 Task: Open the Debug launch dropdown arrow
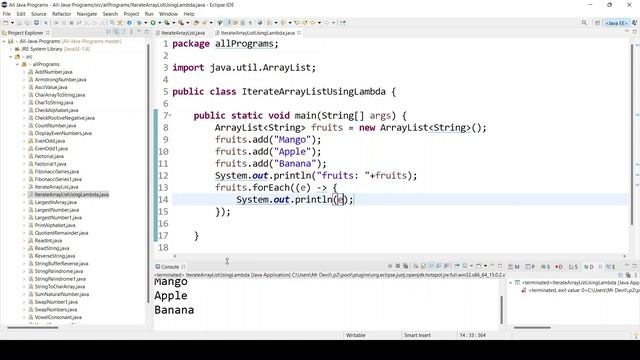click(x=145, y=23)
